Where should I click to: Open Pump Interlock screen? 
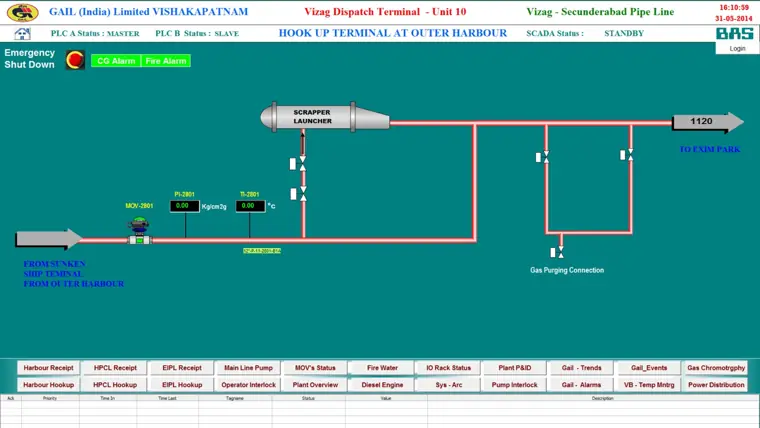coord(515,385)
